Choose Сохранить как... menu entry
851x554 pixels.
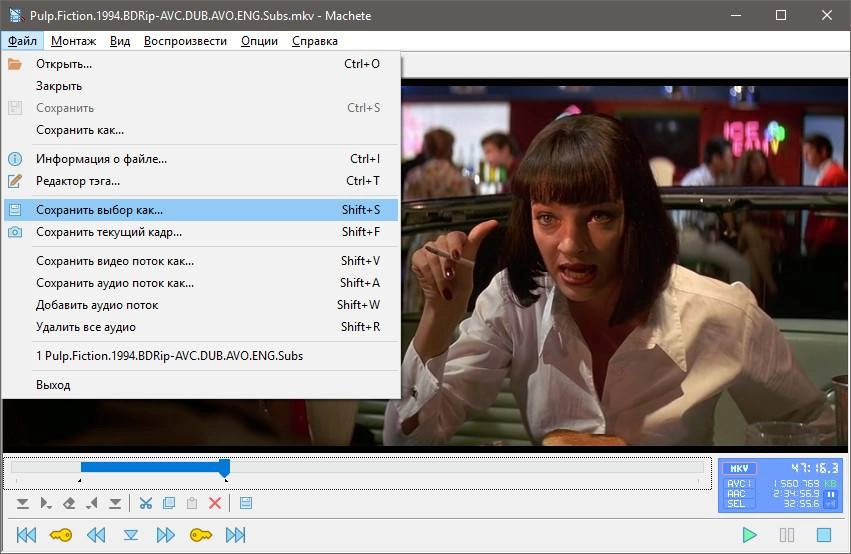point(201,130)
